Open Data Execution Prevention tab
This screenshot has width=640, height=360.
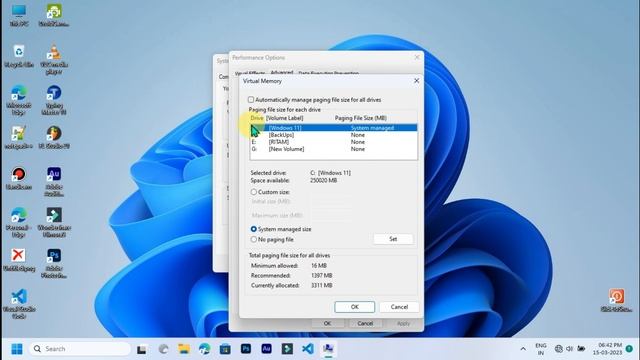329,73
